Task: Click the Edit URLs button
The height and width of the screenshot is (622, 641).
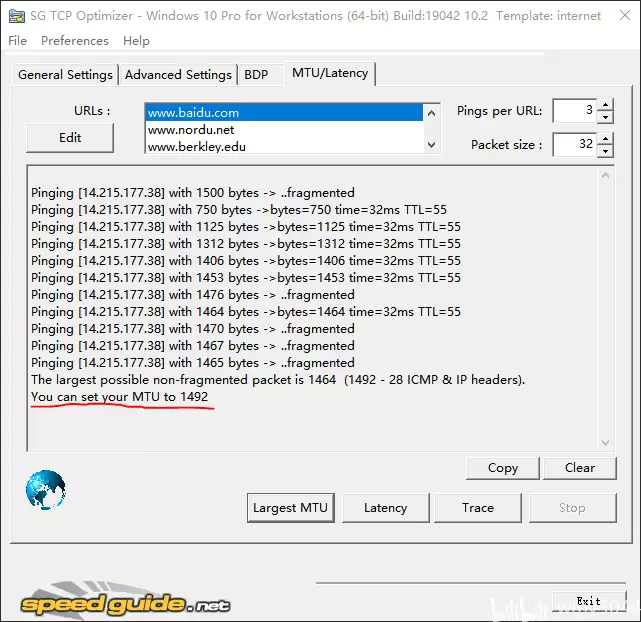Action: pyautogui.click(x=70, y=138)
